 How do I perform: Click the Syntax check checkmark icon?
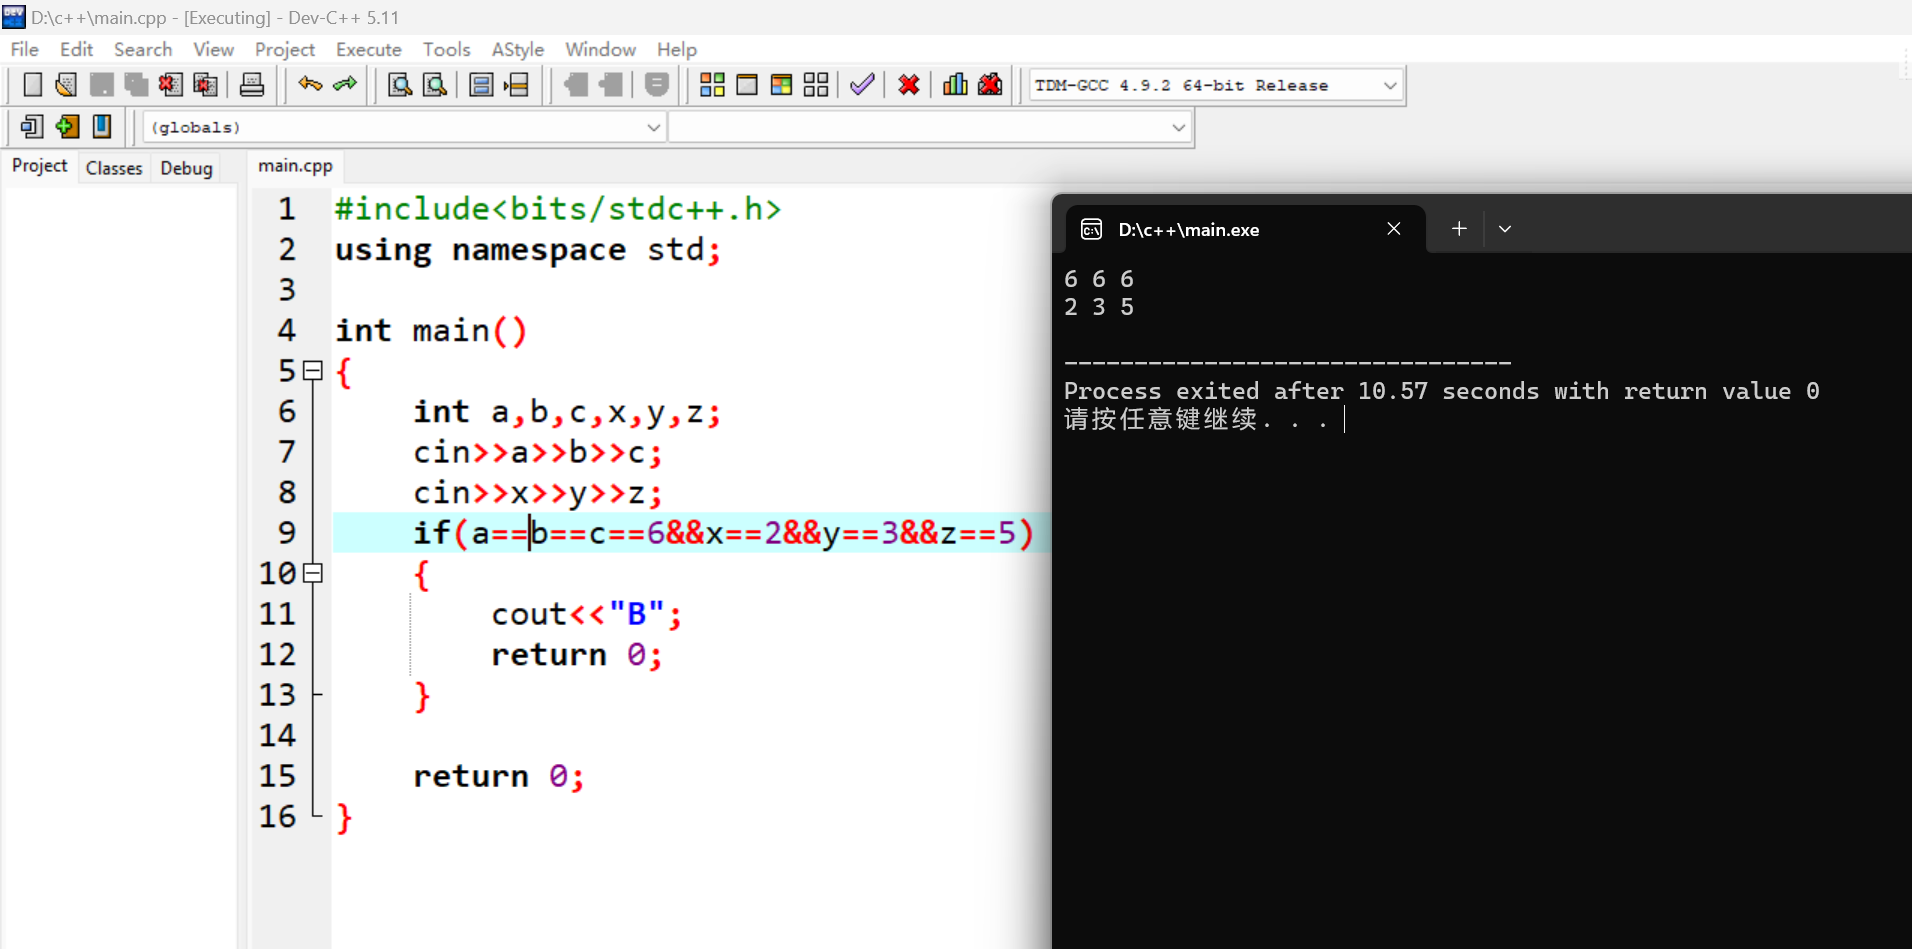pyautogui.click(x=862, y=85)
